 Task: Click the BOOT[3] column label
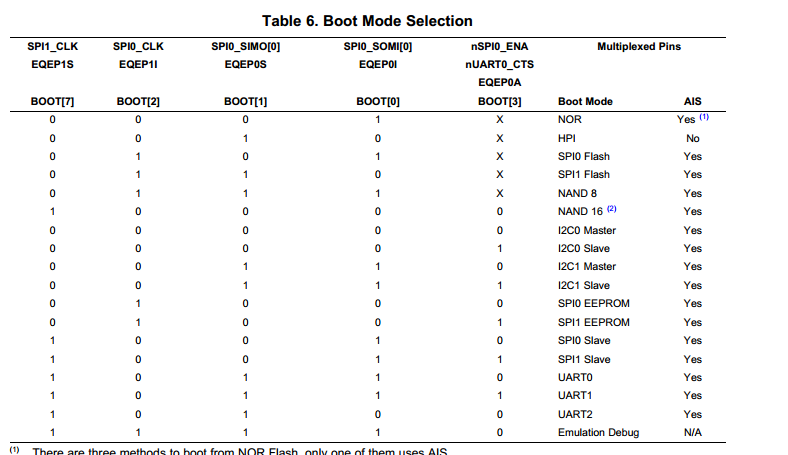point(499,101)
